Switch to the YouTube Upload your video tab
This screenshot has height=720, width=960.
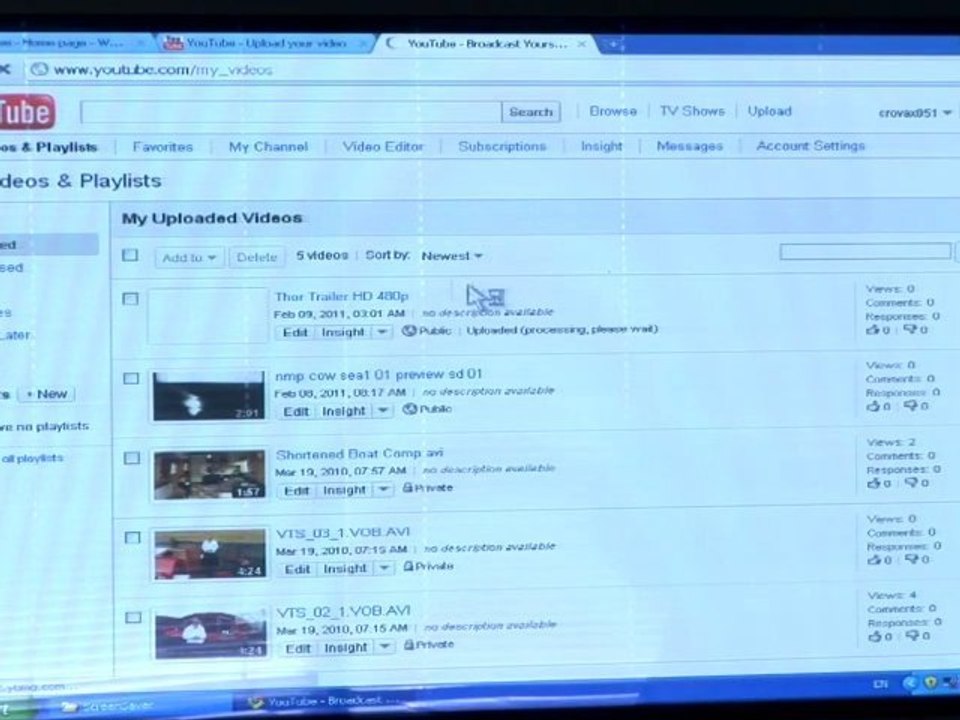click(265, 43)
